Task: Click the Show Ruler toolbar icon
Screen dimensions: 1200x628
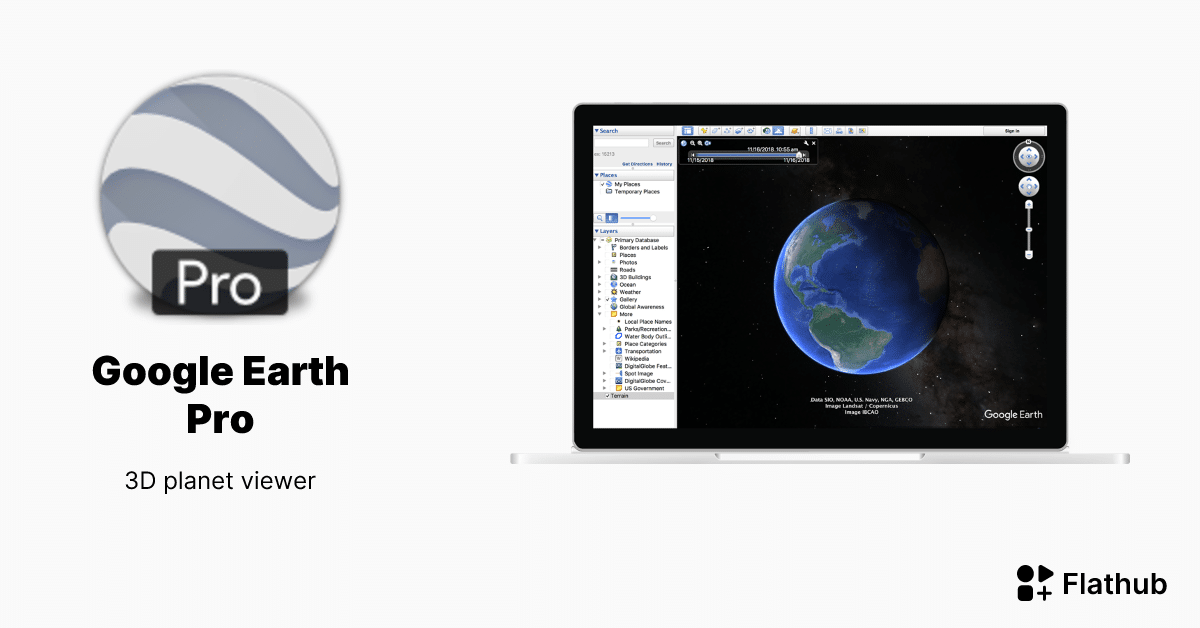Action: pos(812,131)
